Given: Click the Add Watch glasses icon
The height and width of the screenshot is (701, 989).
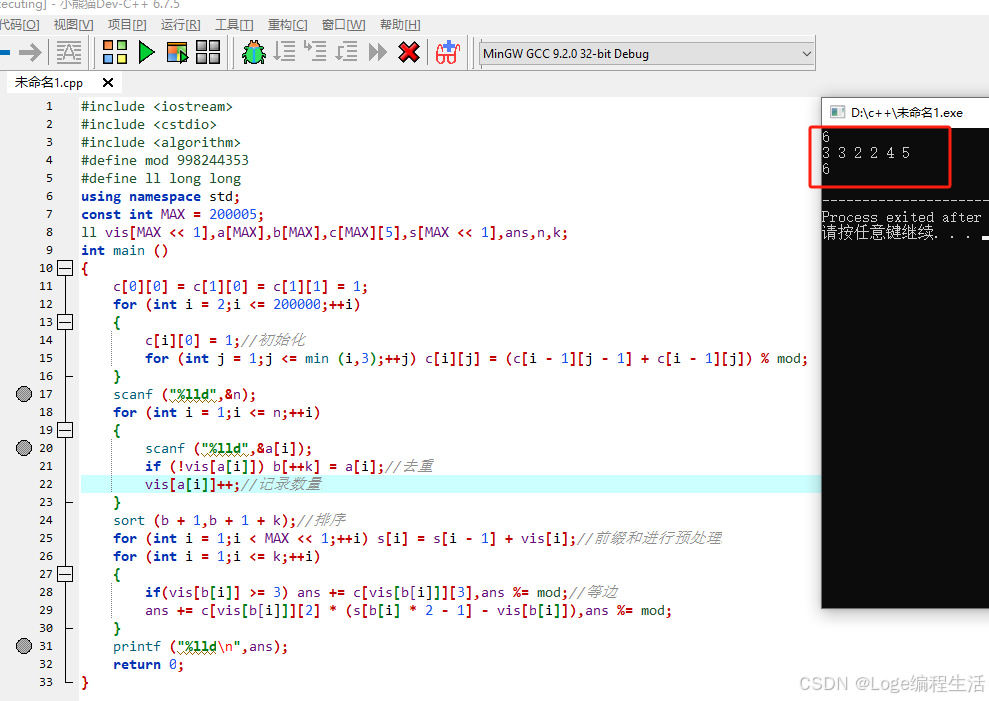Looking at the screenshot, I should 448,52.
